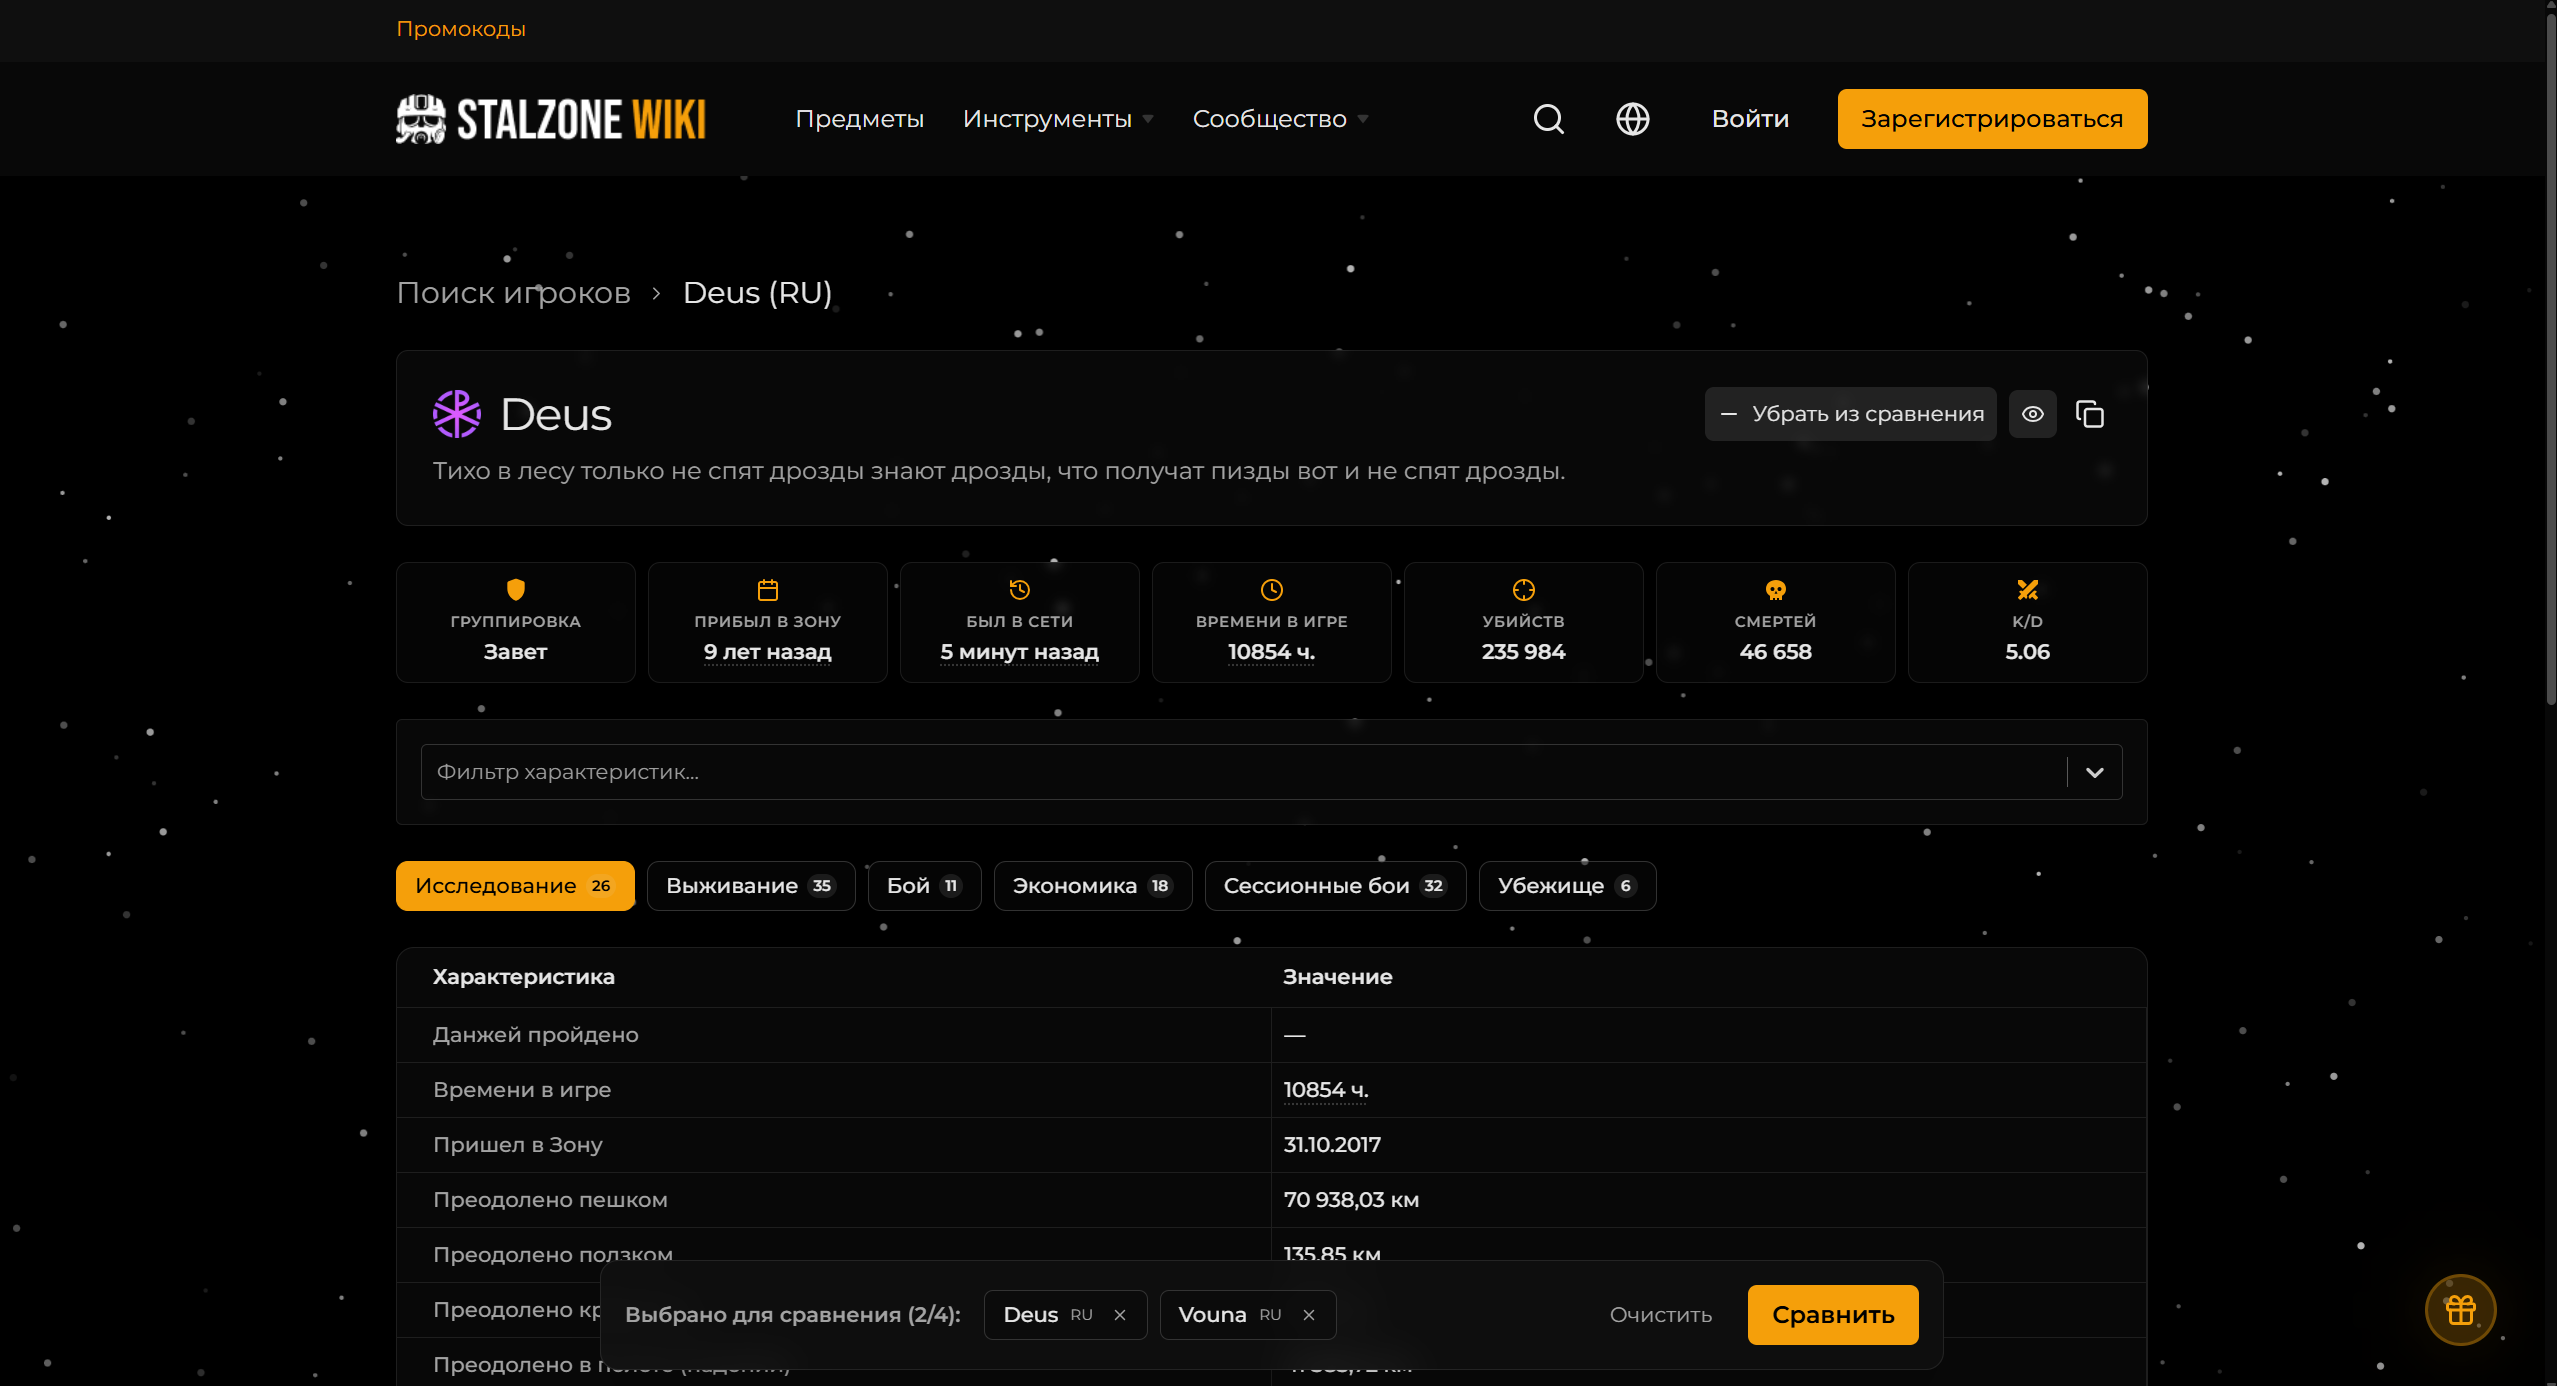The image size is (2557, 1386).
Task: Open the Сессионные бои tab
Action: (x=1336, y=886)
